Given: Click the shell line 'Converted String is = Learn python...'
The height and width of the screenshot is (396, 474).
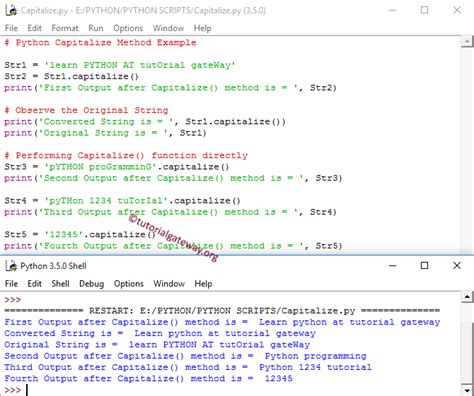Looking at the screenshot, I should [160, 333].
